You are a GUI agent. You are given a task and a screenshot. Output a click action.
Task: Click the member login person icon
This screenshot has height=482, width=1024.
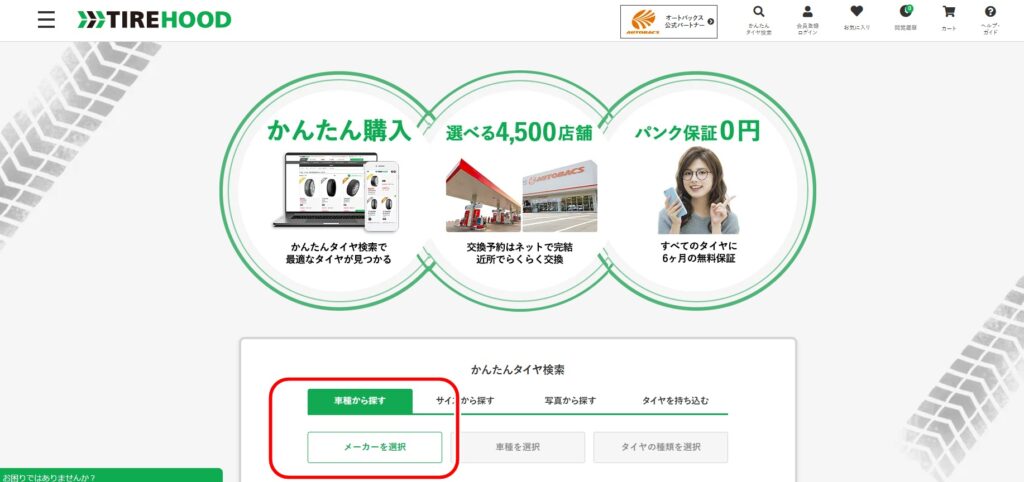pyautogui.click(x=808, y=12)
